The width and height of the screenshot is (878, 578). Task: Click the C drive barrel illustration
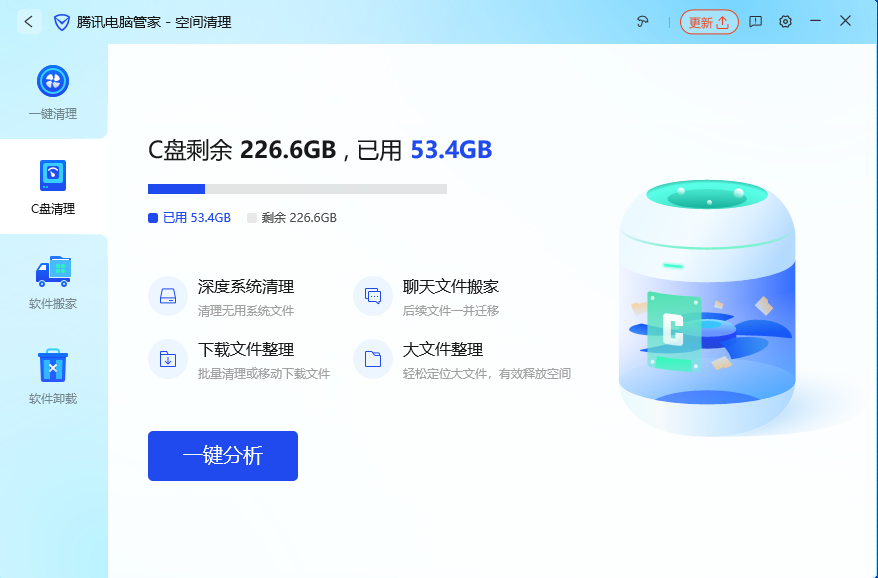[x=707, y=308]
